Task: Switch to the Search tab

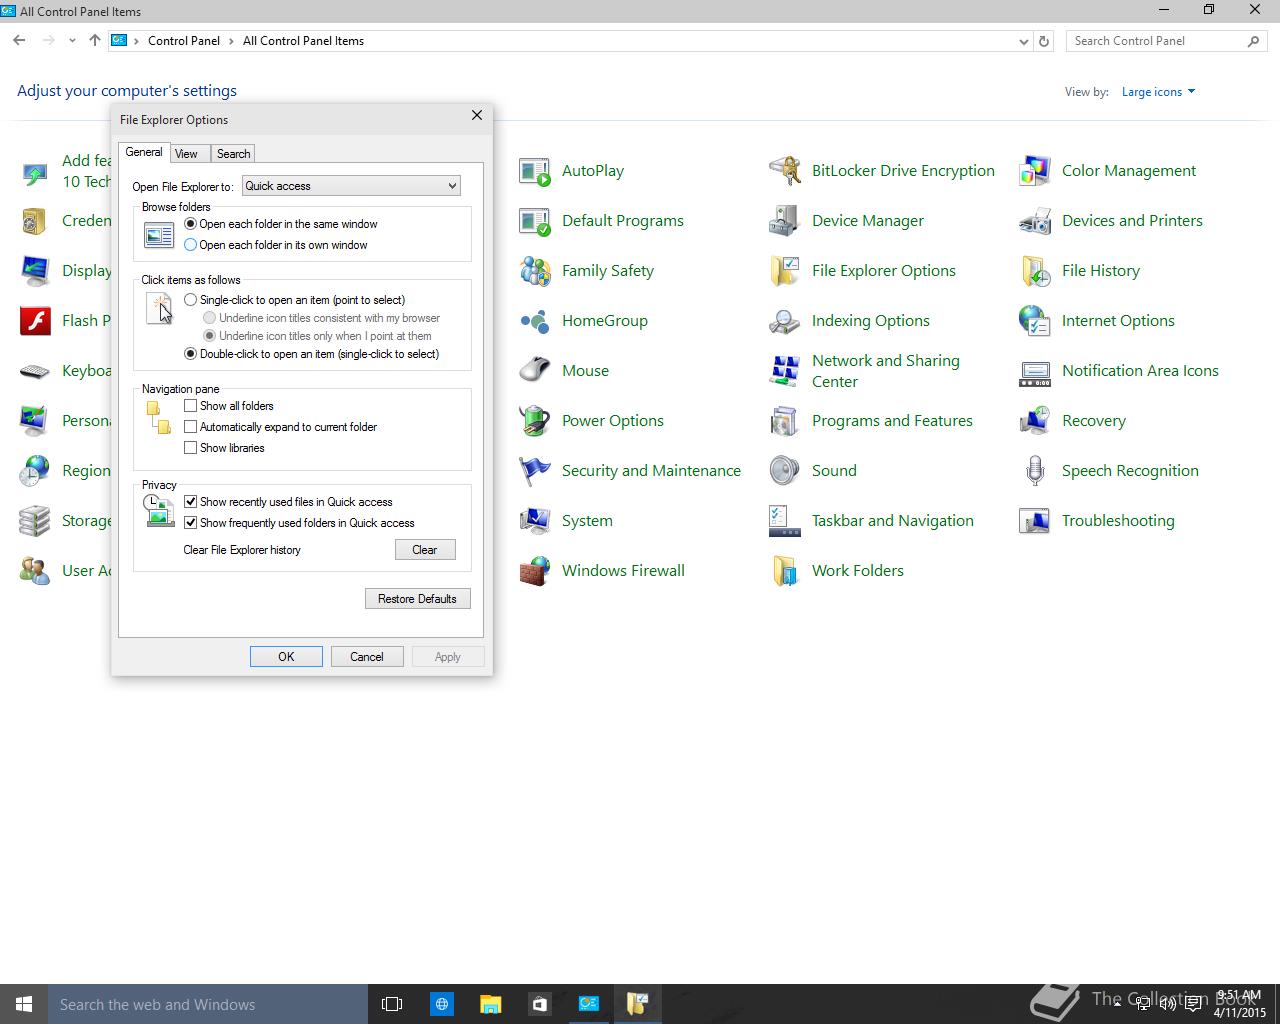Action: coord(233,153)
